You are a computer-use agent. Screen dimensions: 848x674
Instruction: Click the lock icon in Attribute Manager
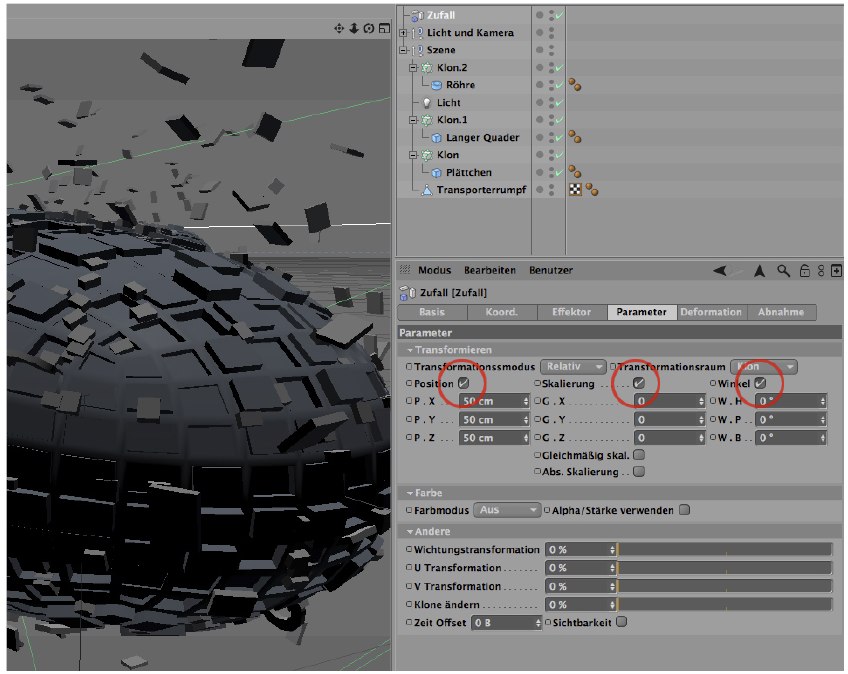tap(804, 270)
